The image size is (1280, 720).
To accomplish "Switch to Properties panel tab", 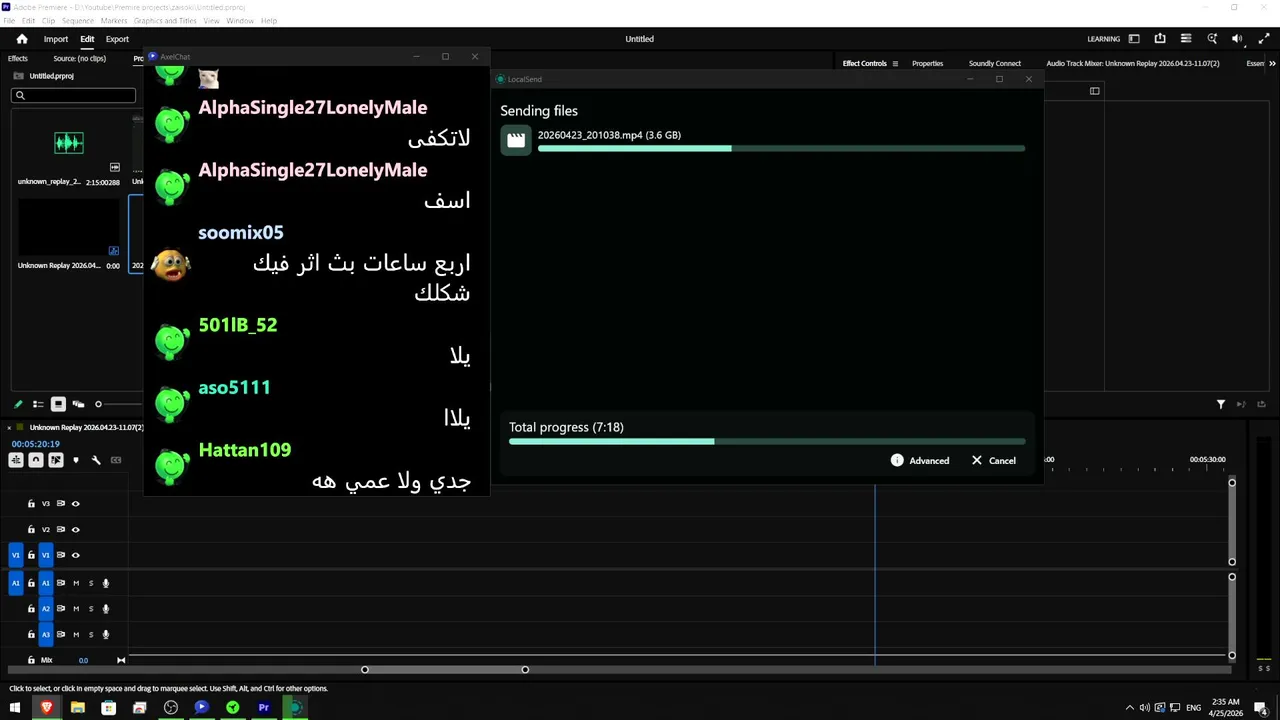I will 927,63.
